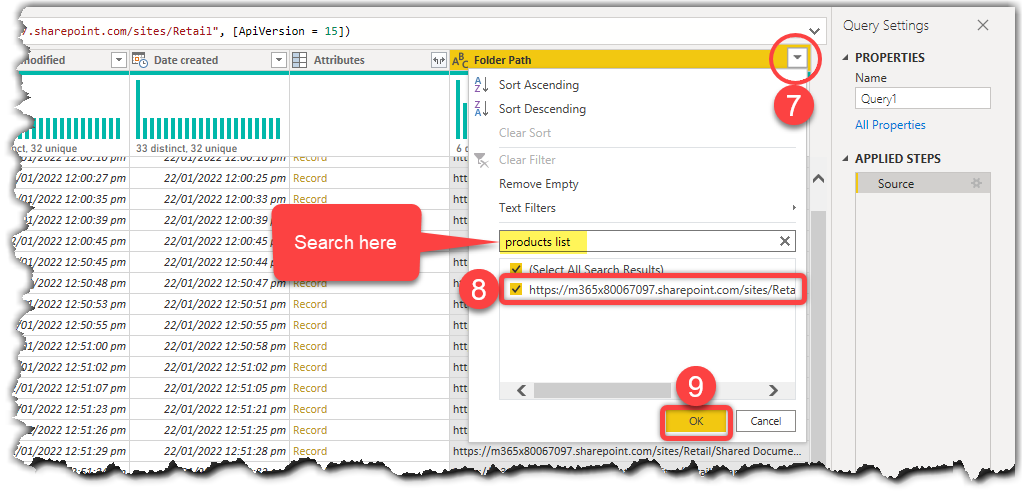Open the Text Filters submenu
The height and width of the screenshot is (495, 1023).
(x=527, y=207)
